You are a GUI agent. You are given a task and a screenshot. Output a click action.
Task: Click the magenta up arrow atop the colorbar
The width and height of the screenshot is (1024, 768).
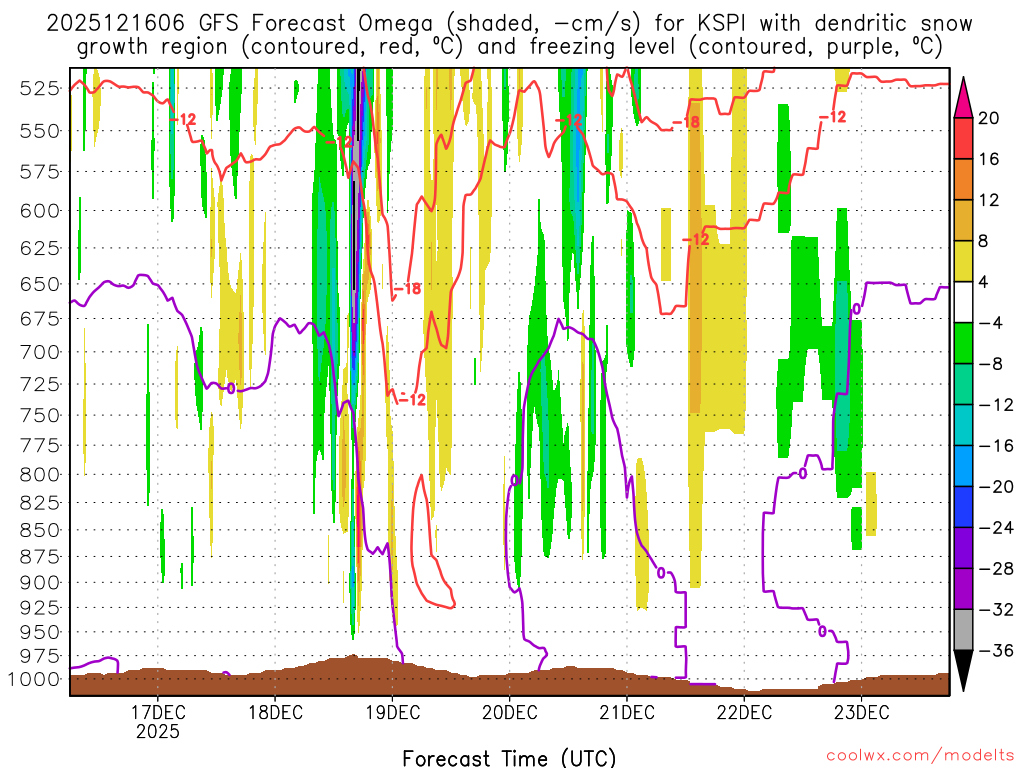pos(964,95)
